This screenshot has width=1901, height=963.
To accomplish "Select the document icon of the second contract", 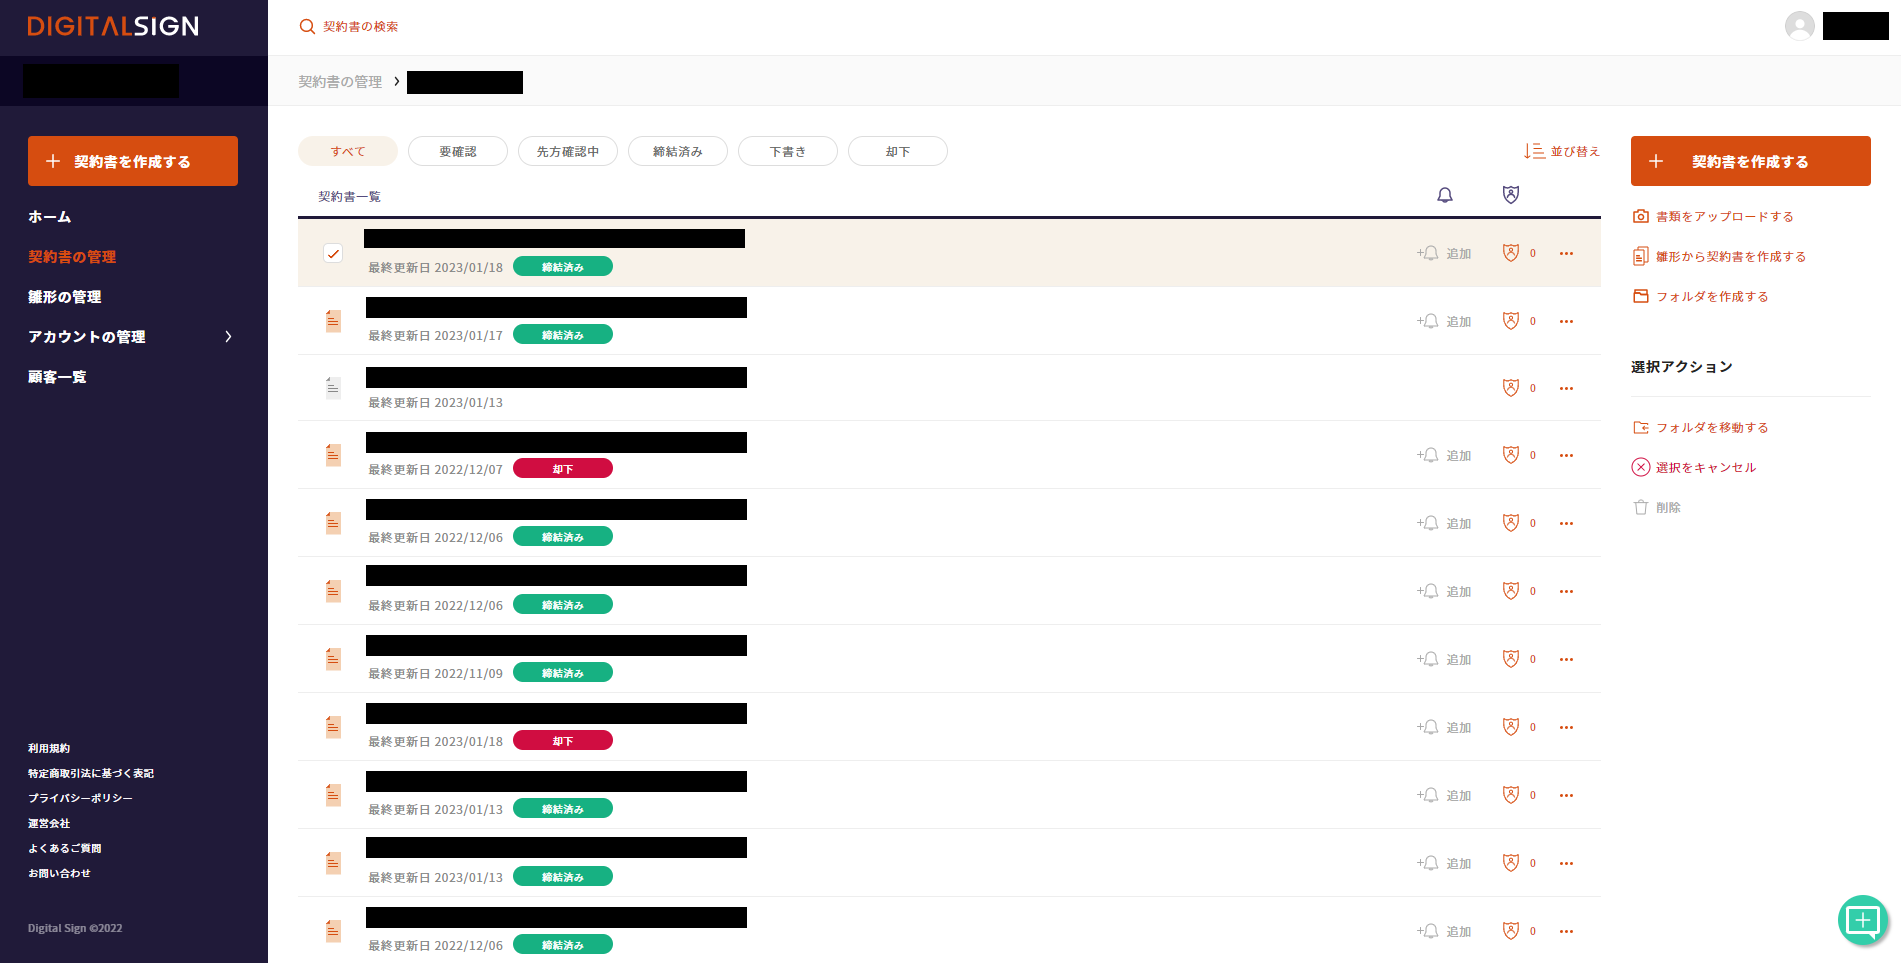I will click(333, 321).
